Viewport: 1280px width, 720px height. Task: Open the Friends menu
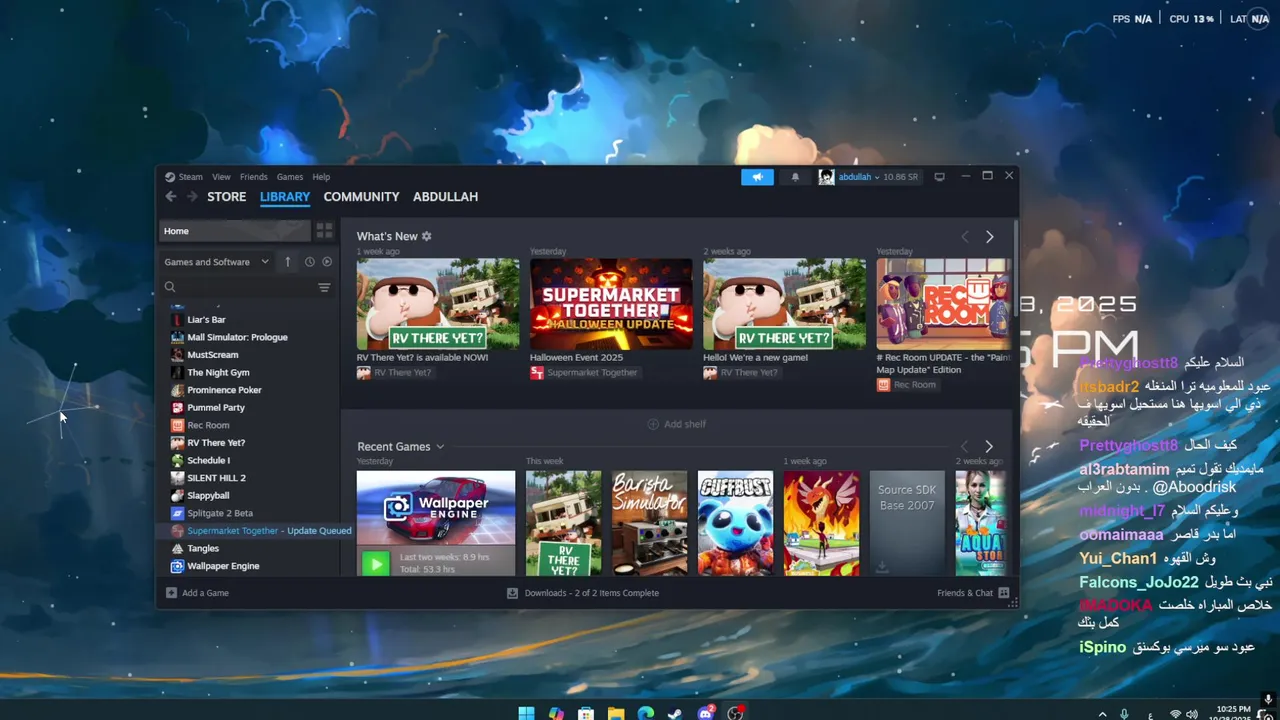click(254, 177)
